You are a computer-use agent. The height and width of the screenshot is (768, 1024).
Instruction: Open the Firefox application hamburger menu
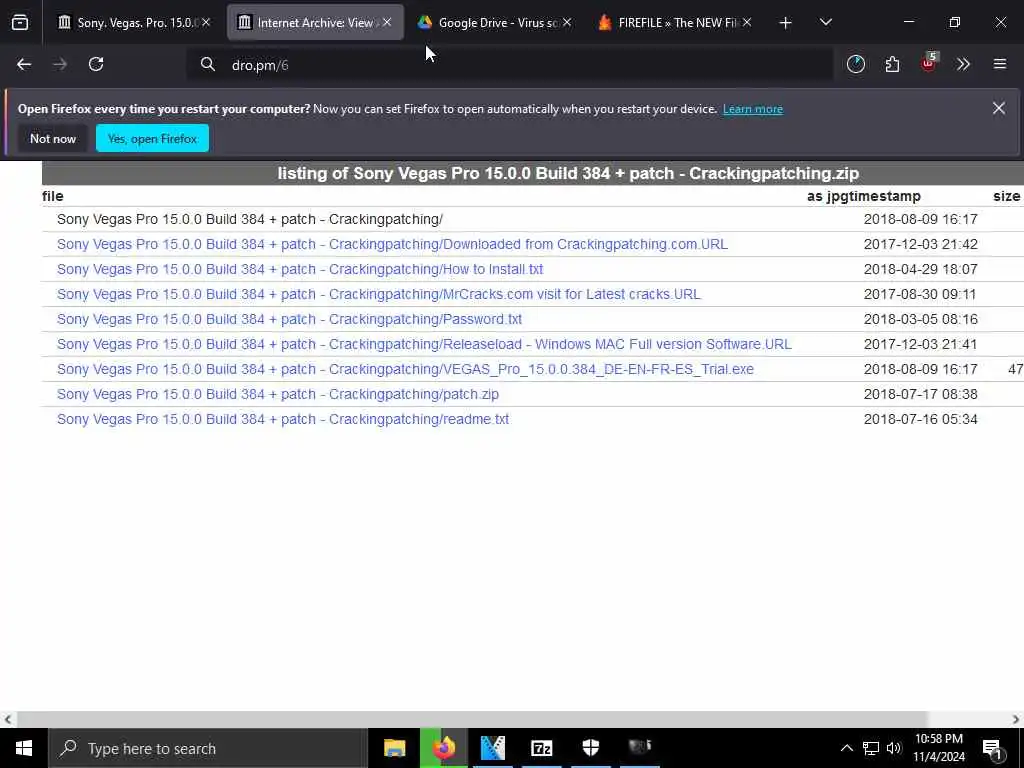[1000, 64]
